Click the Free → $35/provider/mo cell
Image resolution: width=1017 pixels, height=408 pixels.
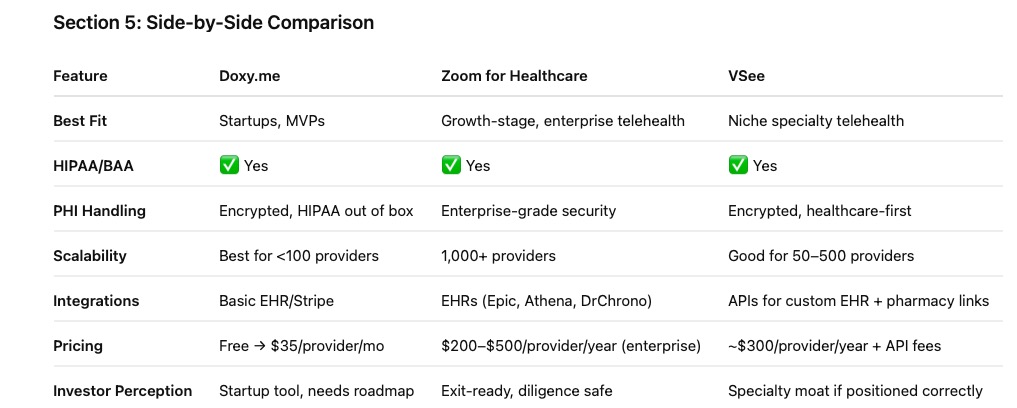302,346
